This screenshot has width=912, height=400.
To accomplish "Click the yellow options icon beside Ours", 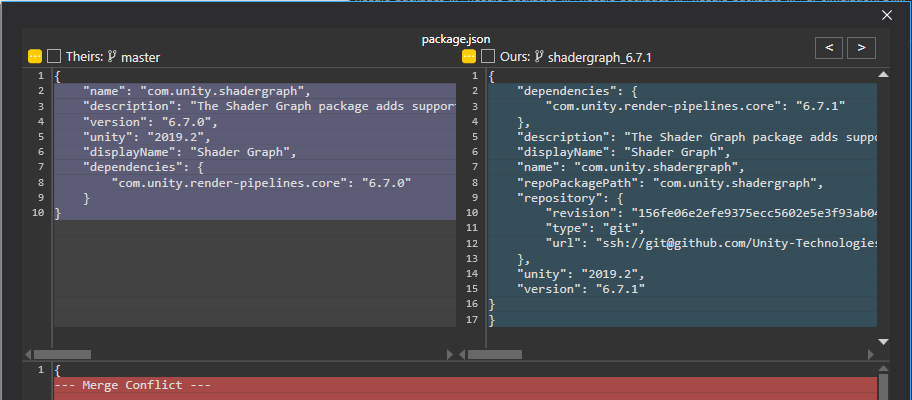I will pos(469,56).
